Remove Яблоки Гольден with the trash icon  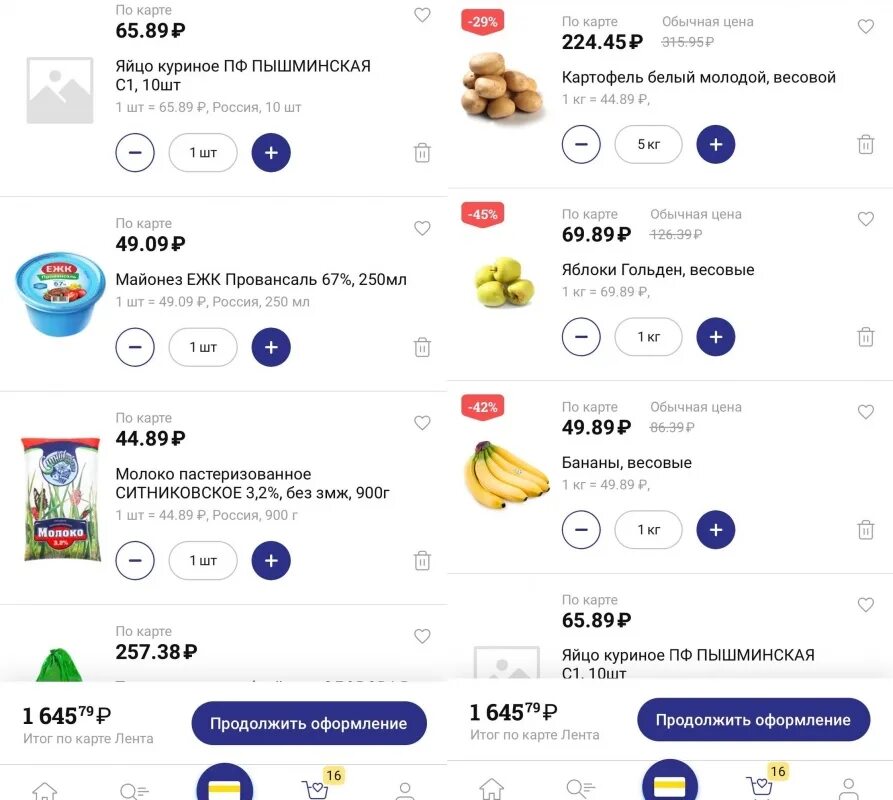pyautogui.click(x=866, y=337)
